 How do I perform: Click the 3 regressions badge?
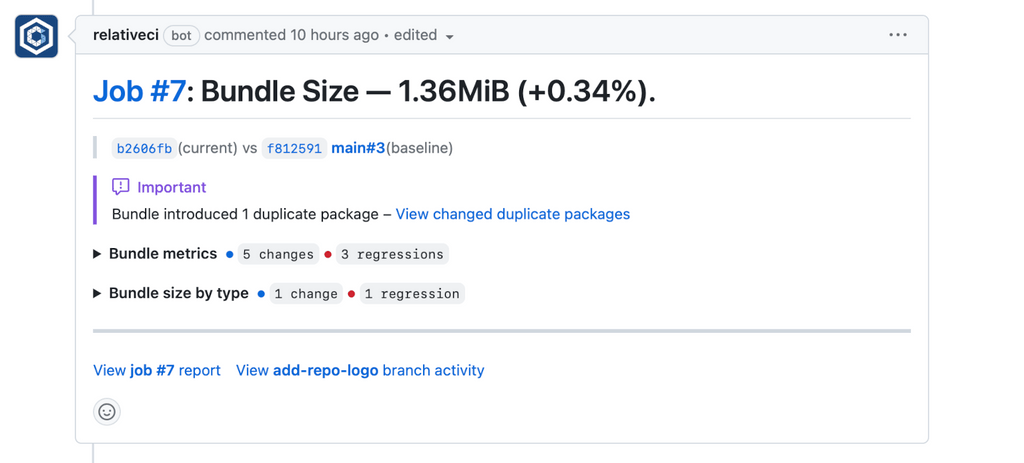pyautogui.click(x=392, y=254)
